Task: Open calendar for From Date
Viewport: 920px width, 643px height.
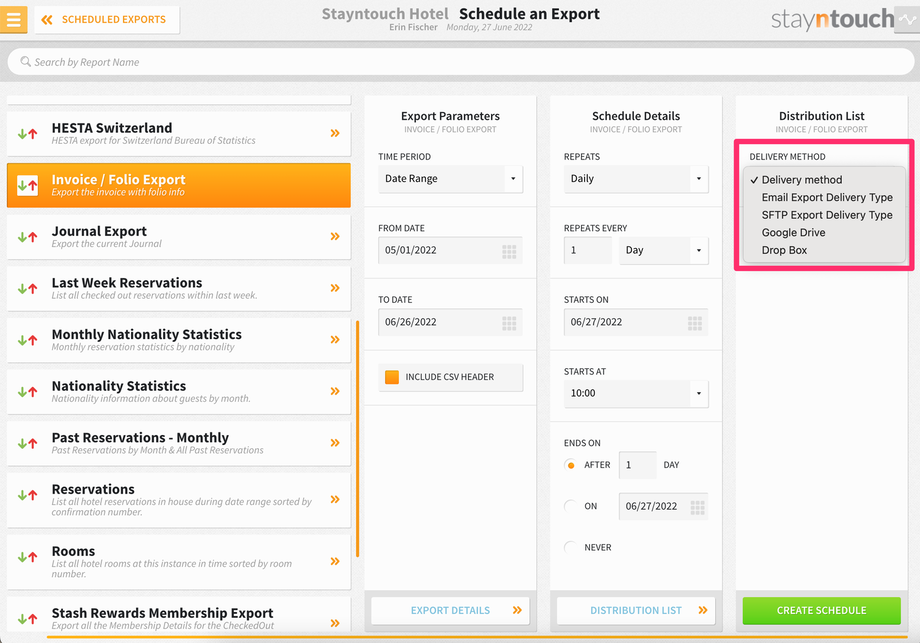Action: pos(509,252)
